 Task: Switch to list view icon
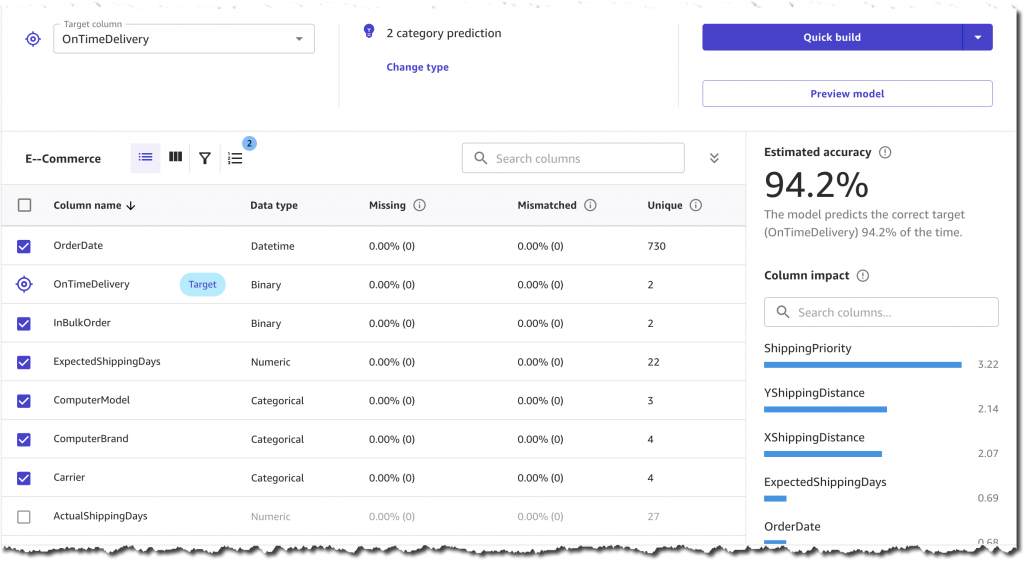[x=146, y=157]
